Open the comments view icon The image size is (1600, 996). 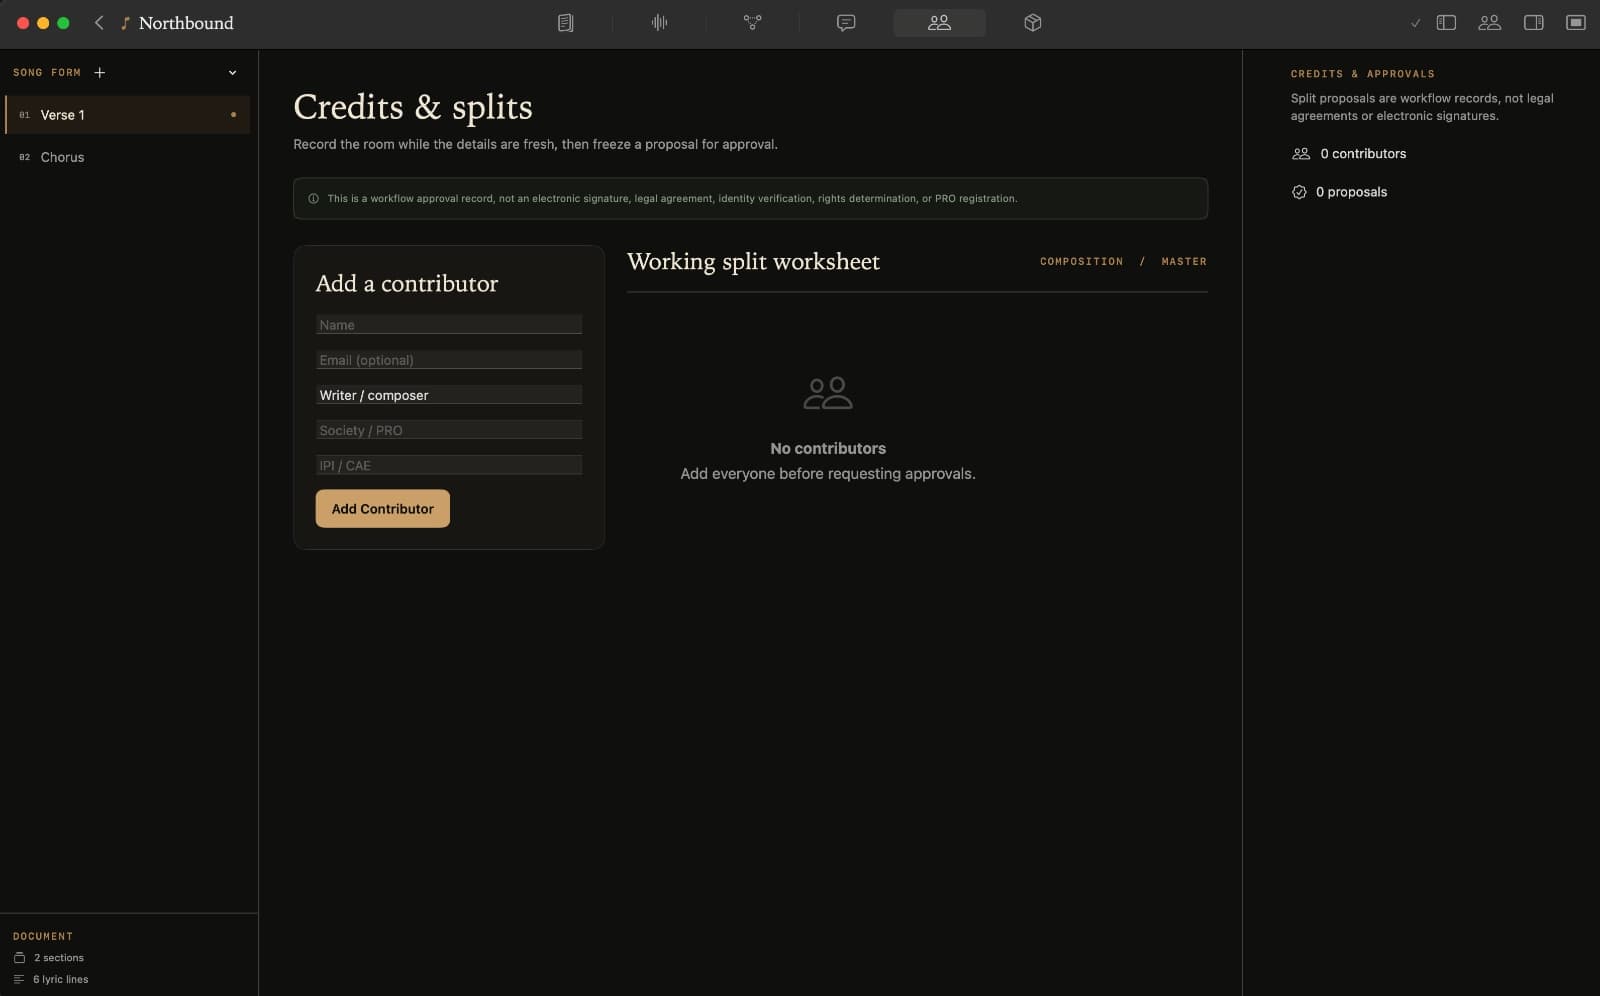click(x=846, y=22)
